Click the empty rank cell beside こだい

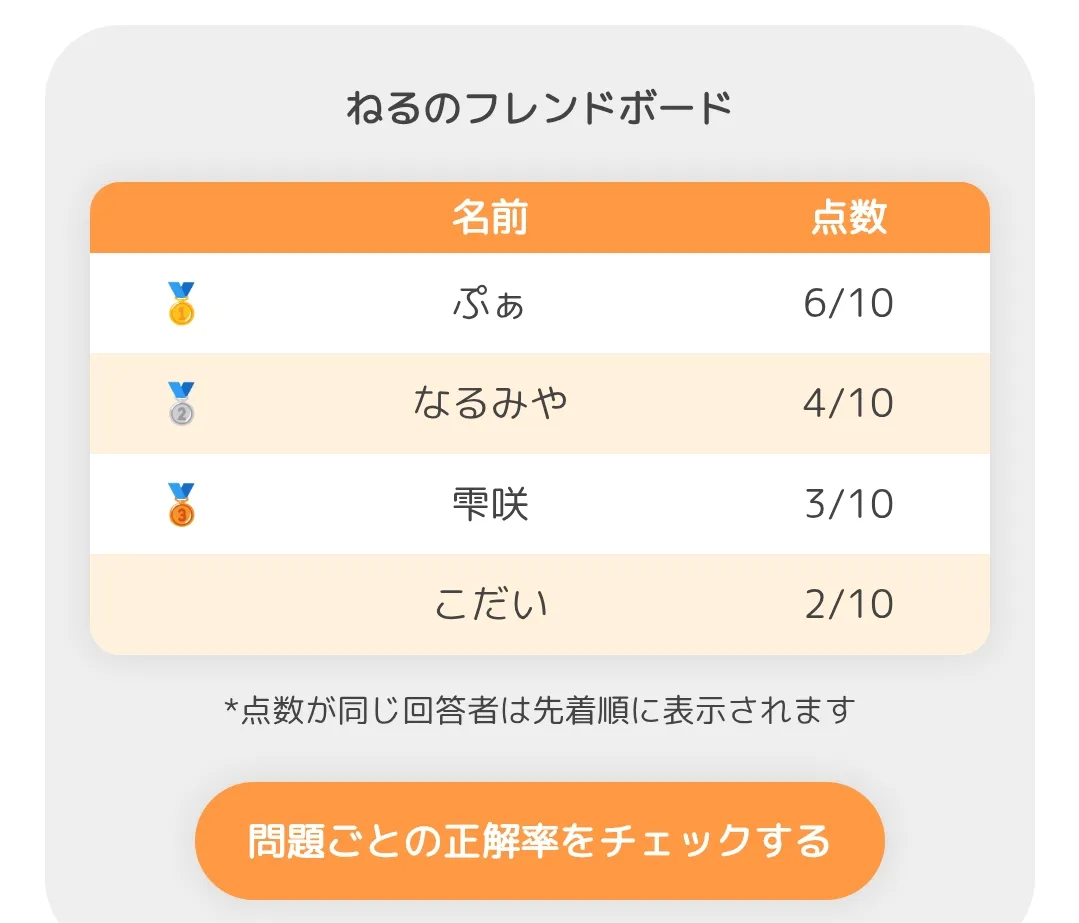coord(182,604)
